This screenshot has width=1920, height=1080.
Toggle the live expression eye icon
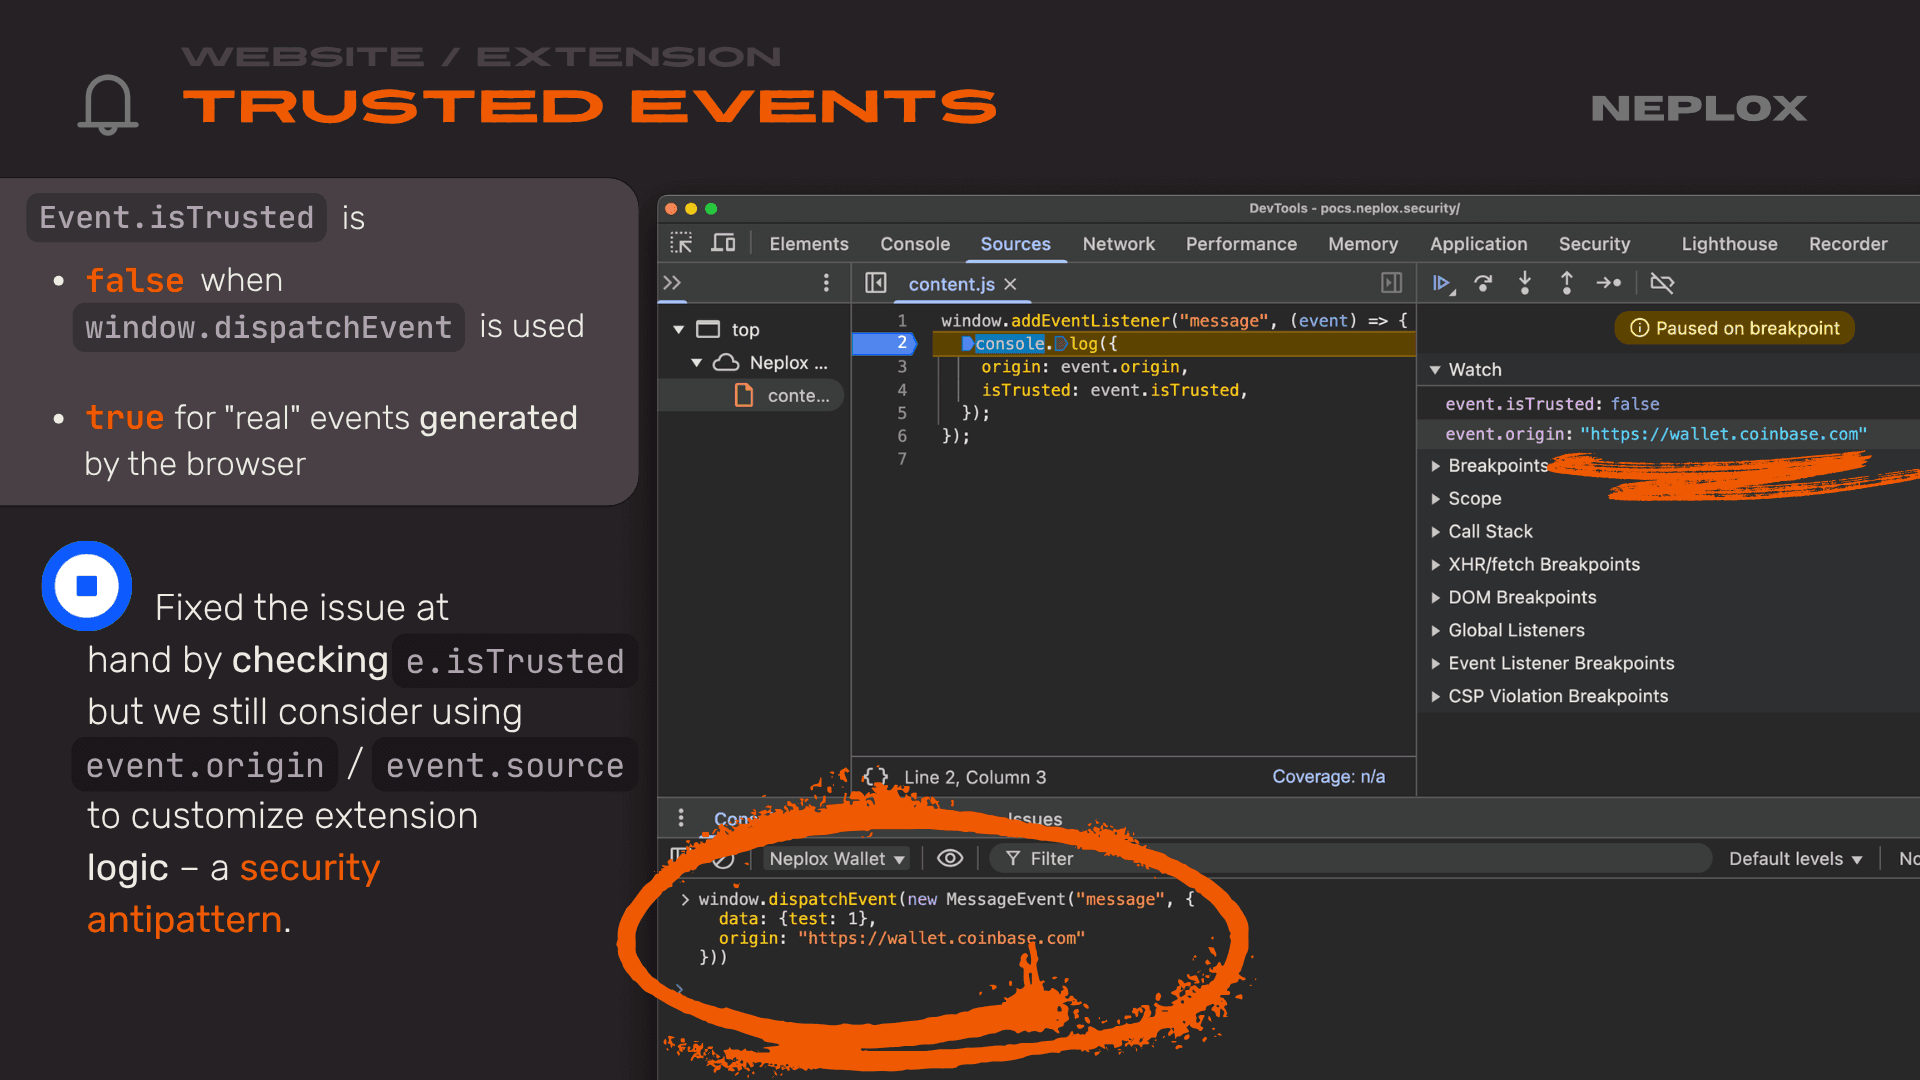coord(949,858)
